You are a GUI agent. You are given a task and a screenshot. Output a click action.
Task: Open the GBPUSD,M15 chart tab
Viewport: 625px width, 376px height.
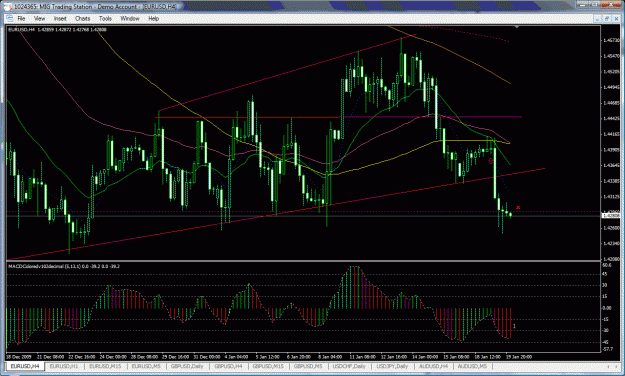[x=268, y=366]
